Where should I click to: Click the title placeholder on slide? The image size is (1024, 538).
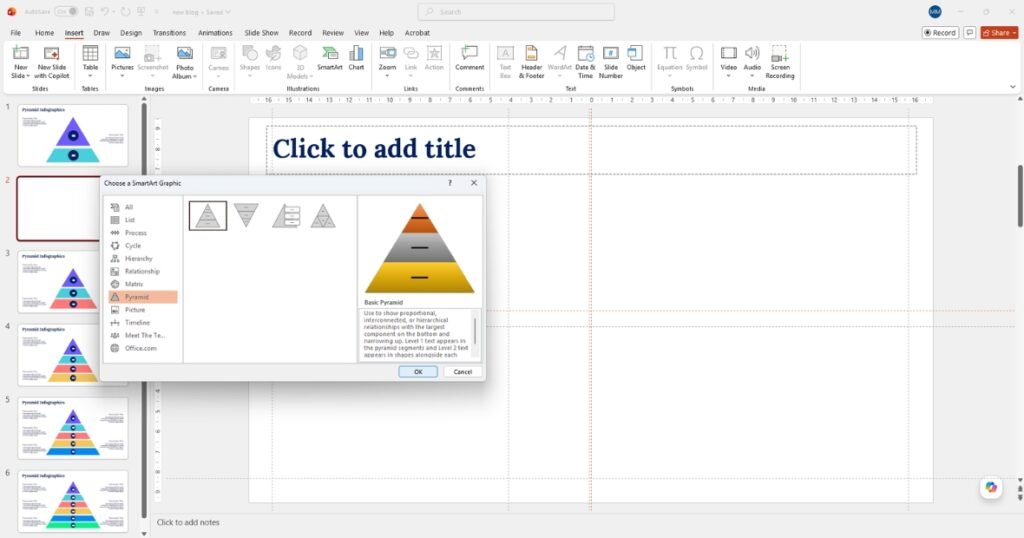pos(591,150)
